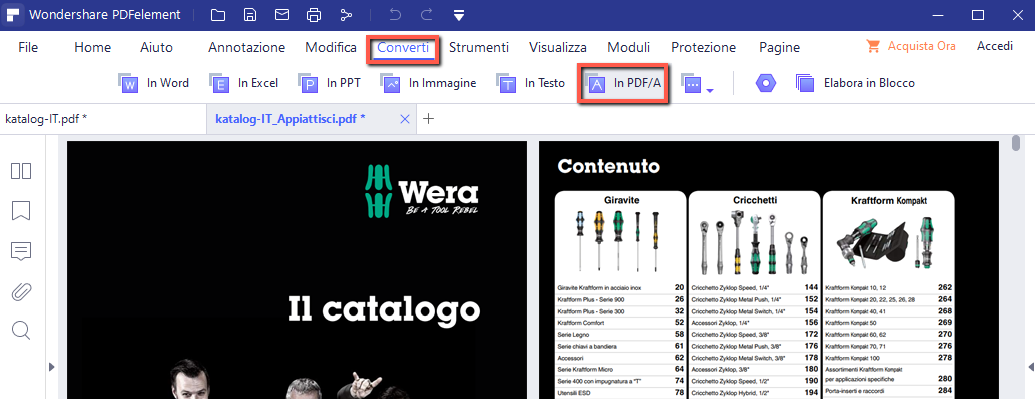Switch to katalog-IT.pdf tab
This screenshot has height=399, width=1035.
[x=46, y=119]
